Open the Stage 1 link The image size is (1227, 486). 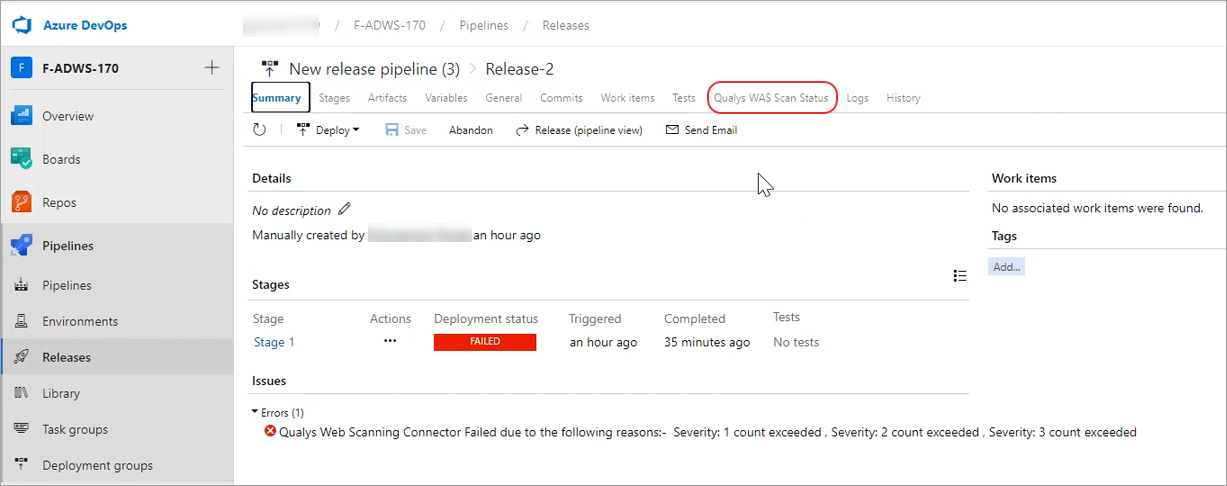[274, 342]
